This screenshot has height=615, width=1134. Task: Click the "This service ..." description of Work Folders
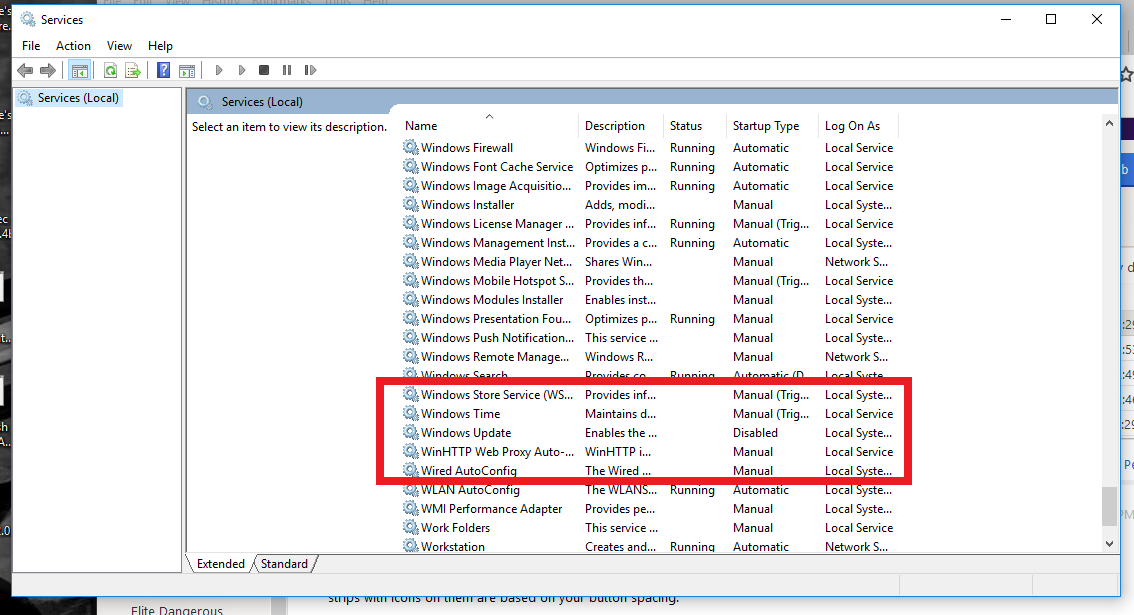621,527
